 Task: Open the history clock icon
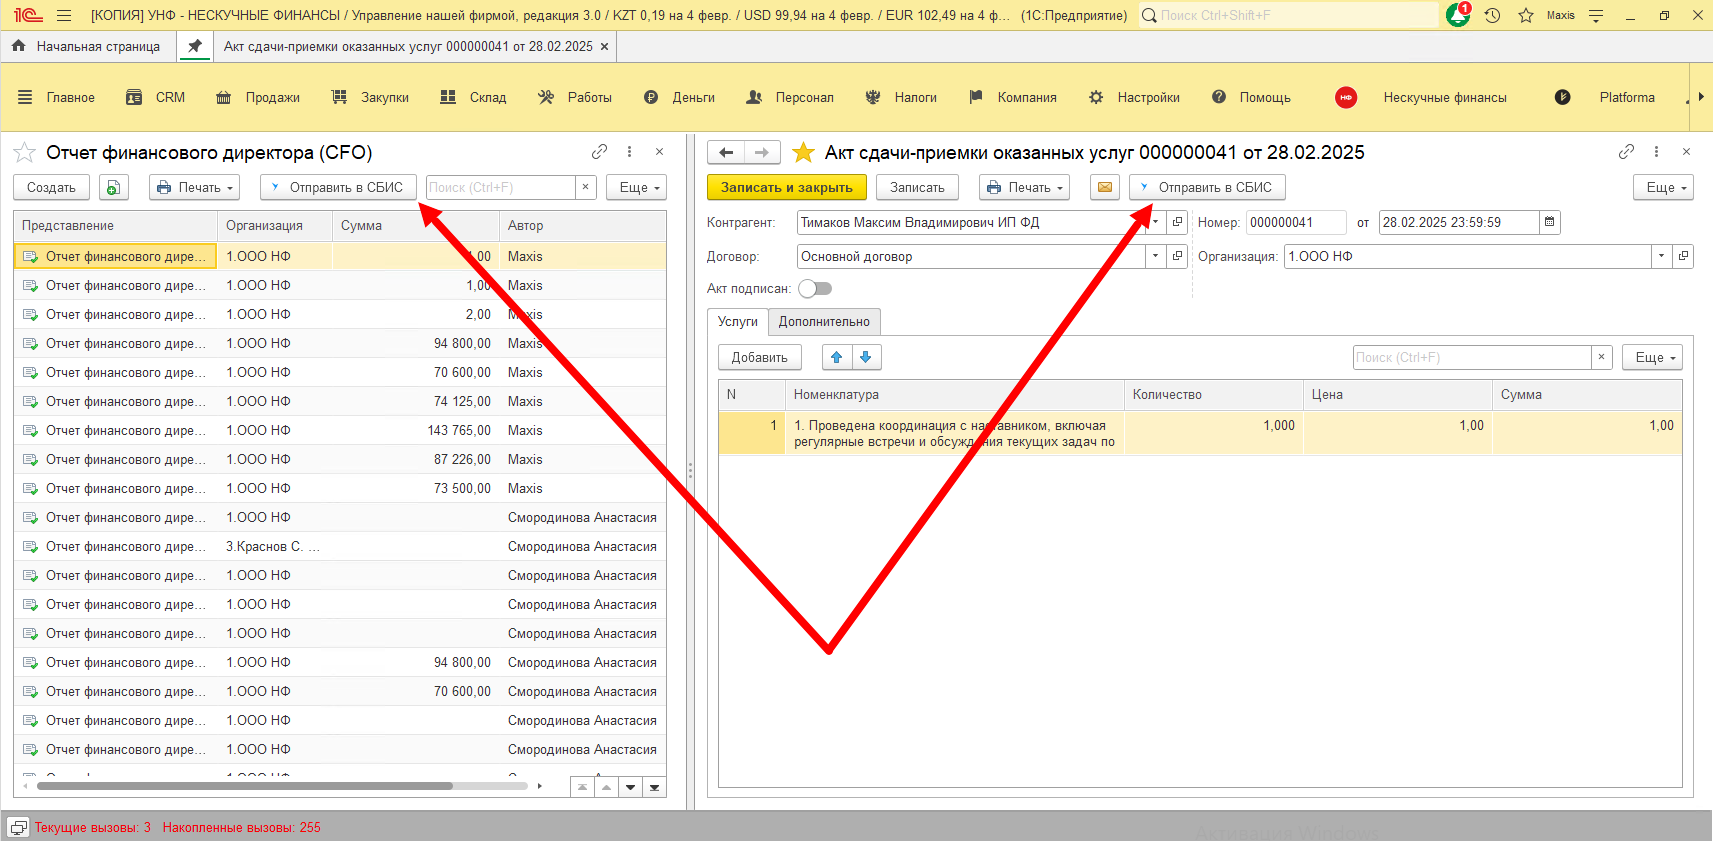click(1492, 16)
